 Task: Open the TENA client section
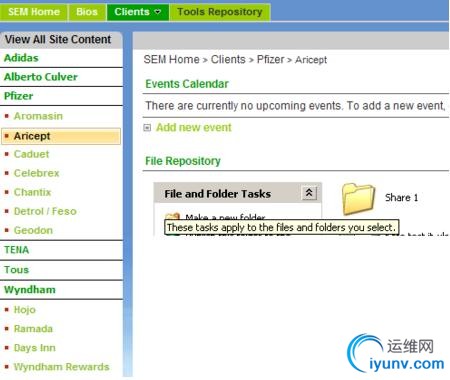[x=16, y=250]
